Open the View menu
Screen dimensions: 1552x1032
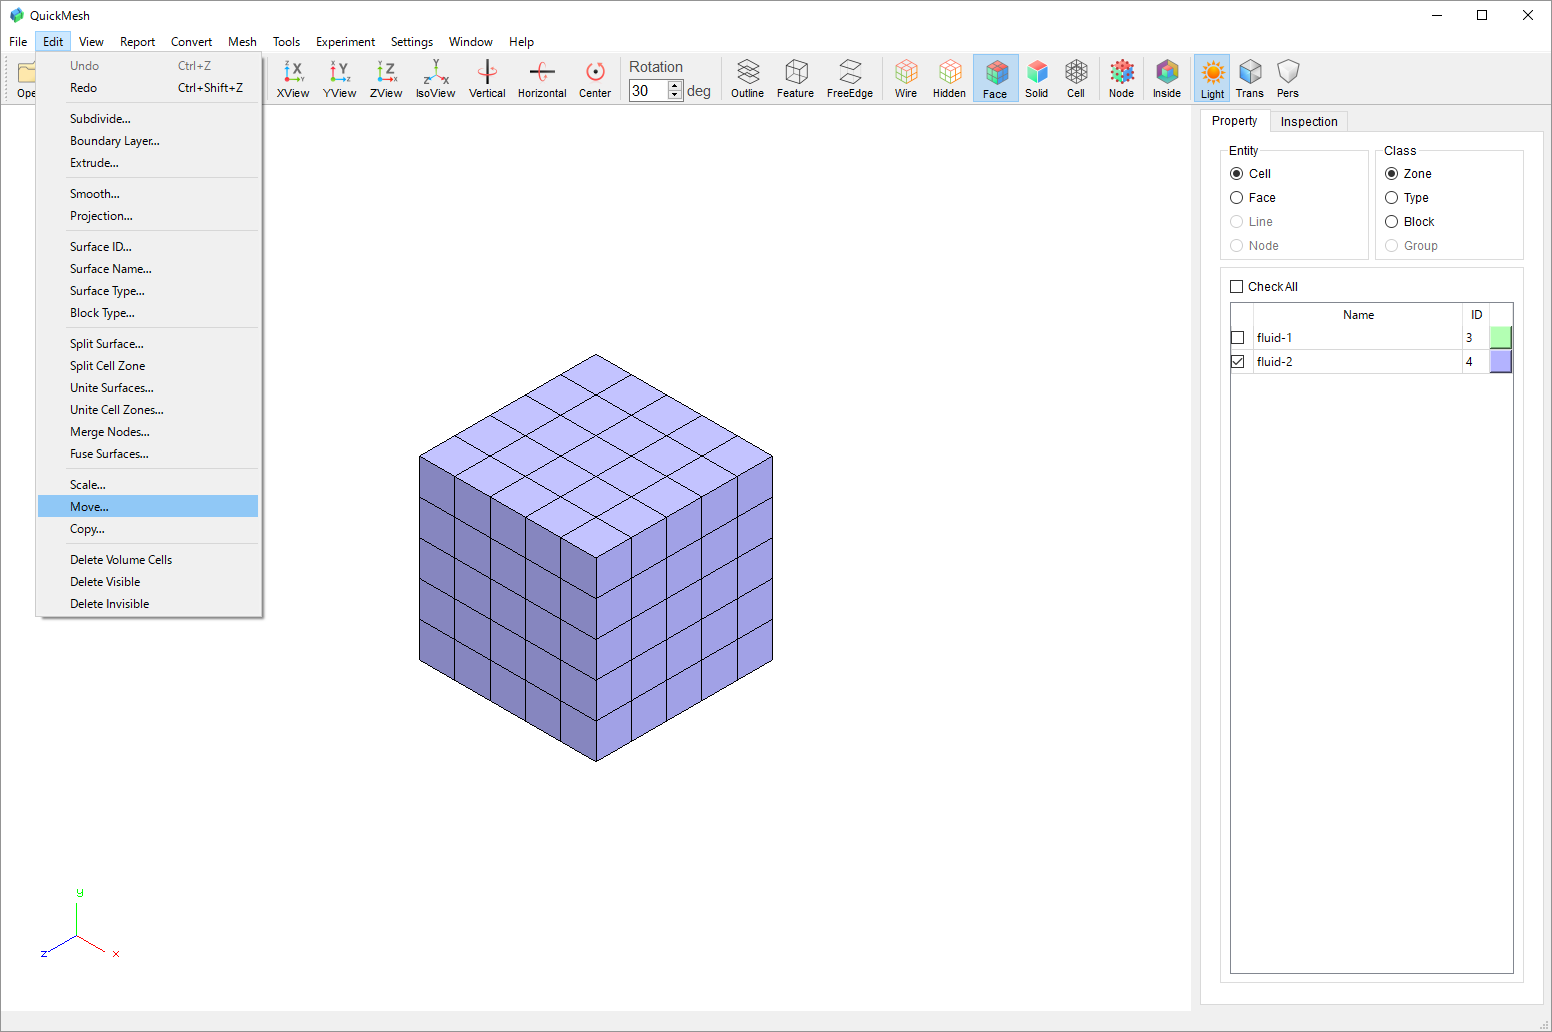91,42
